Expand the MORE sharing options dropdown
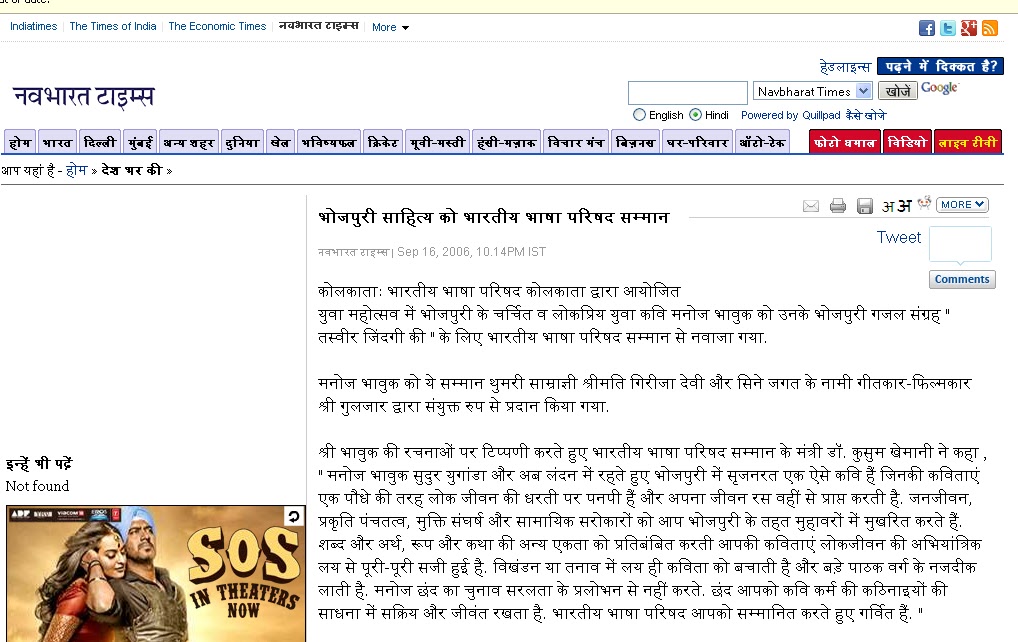Screen dimensions: 1018x642 pos(962,204)
